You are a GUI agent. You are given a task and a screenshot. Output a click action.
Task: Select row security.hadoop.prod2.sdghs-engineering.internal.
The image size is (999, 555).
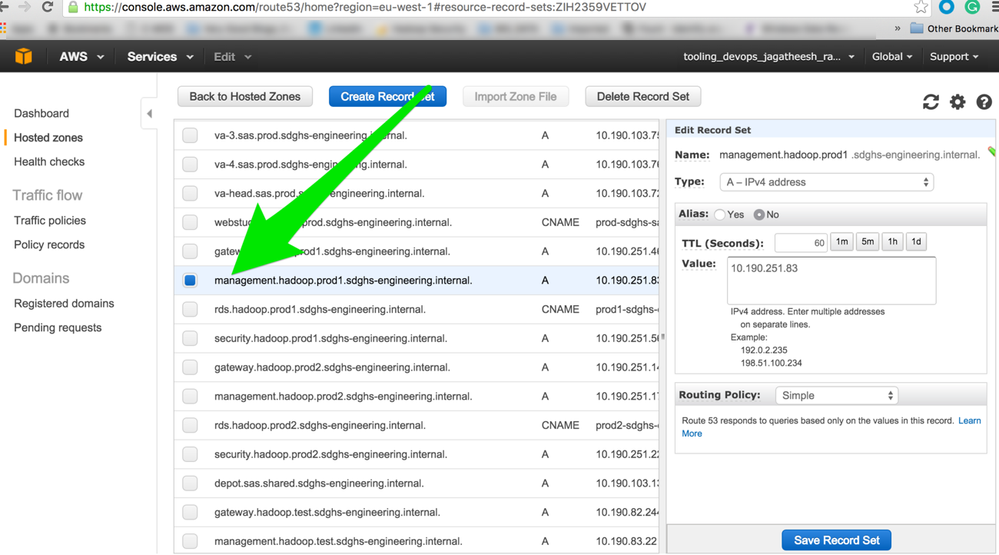(417, 454)
